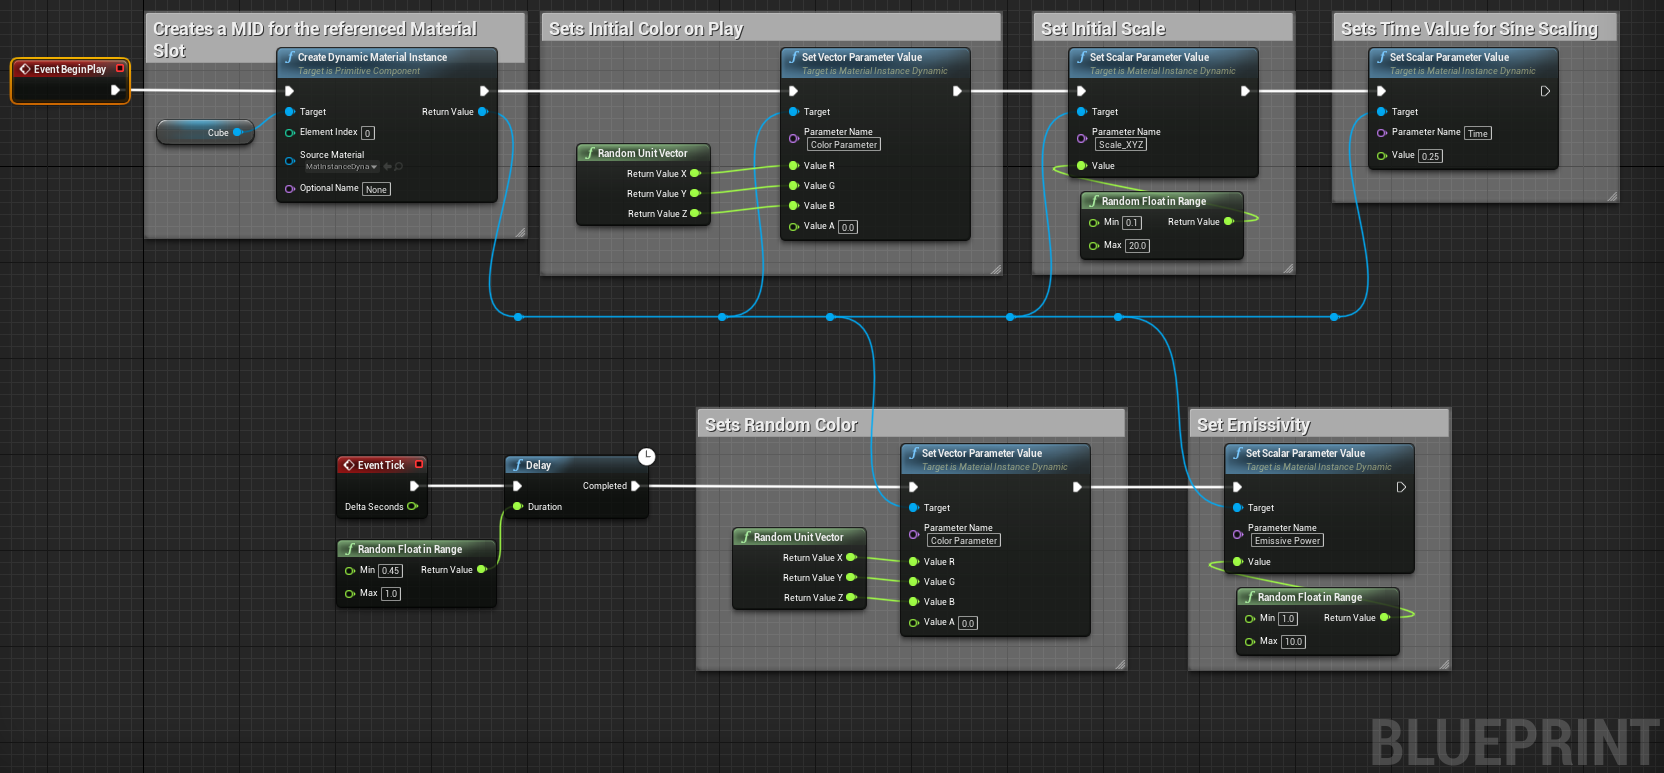The width and height of the screenshot is (1664, 773).
Task: Click the Emissive Power parameter name field
Action: 1287,541
